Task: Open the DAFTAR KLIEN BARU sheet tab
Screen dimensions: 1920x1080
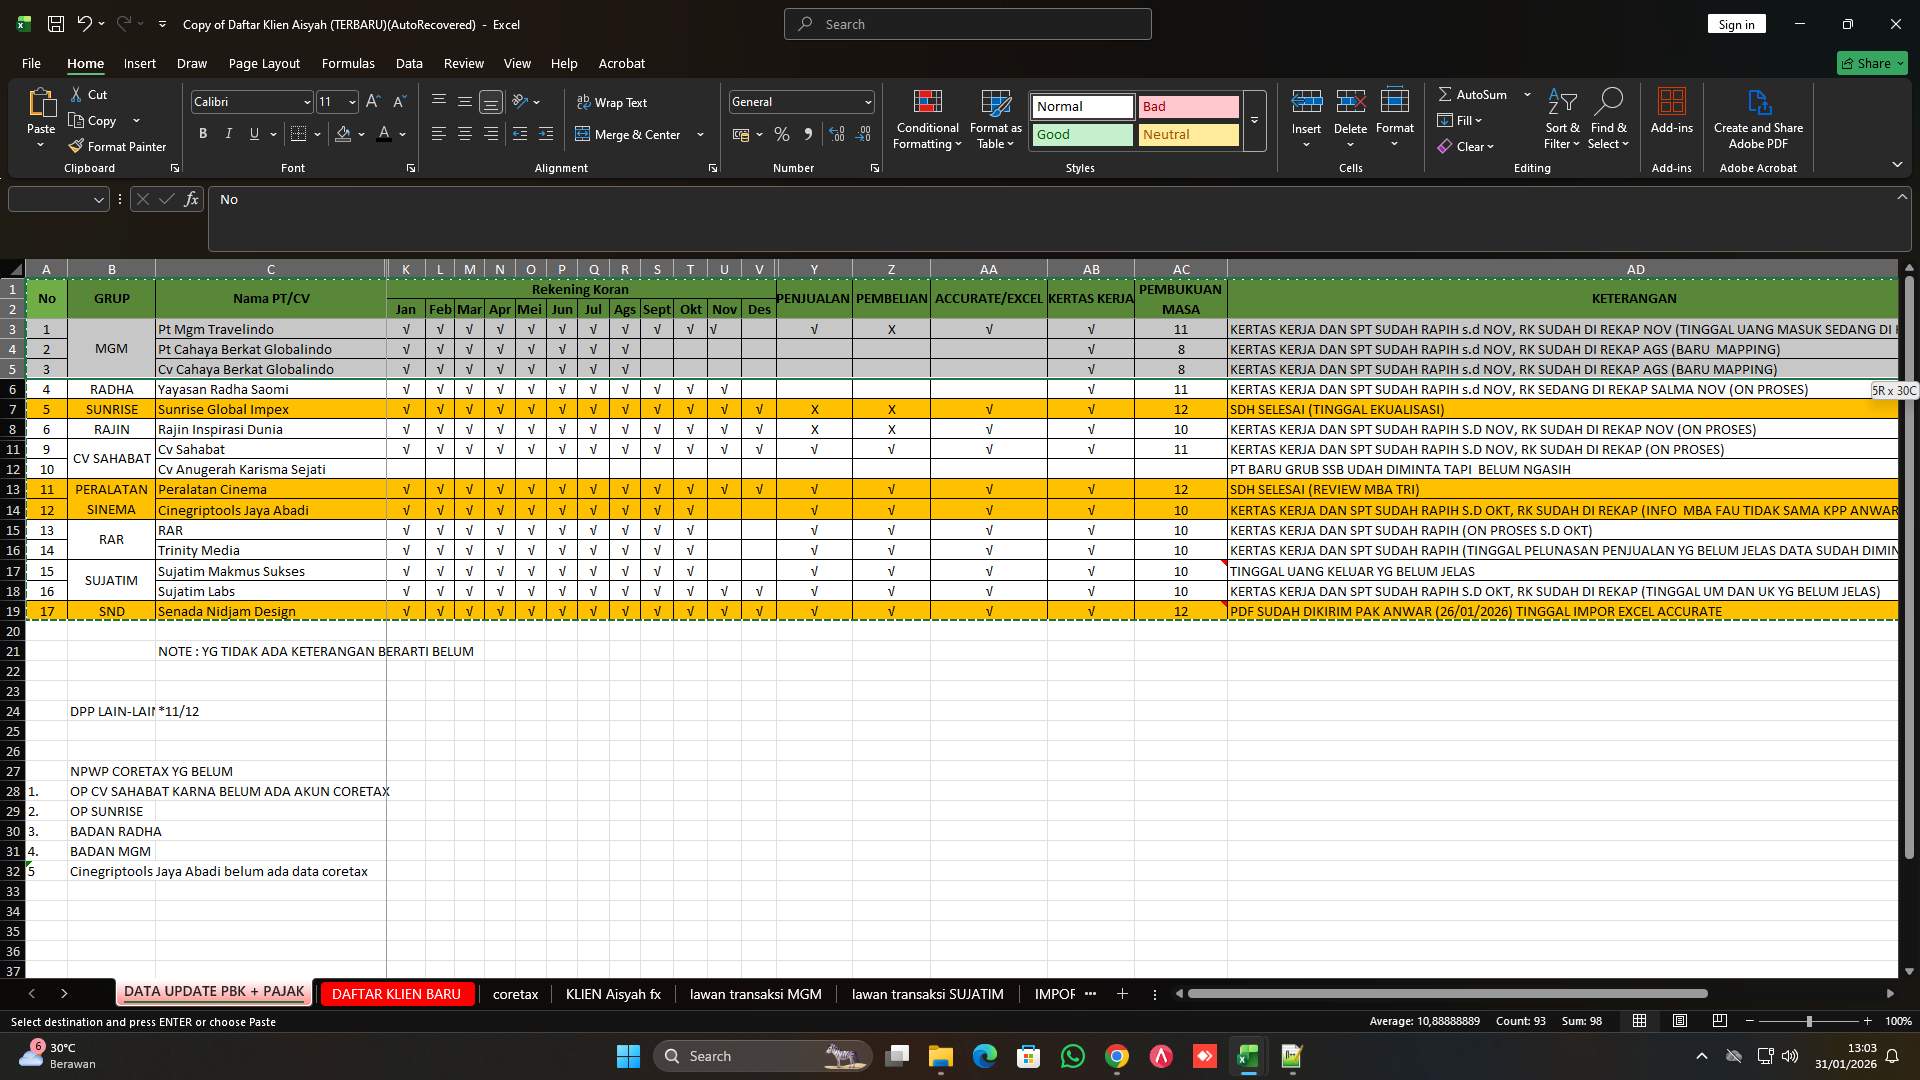Action: coord(396,993)
